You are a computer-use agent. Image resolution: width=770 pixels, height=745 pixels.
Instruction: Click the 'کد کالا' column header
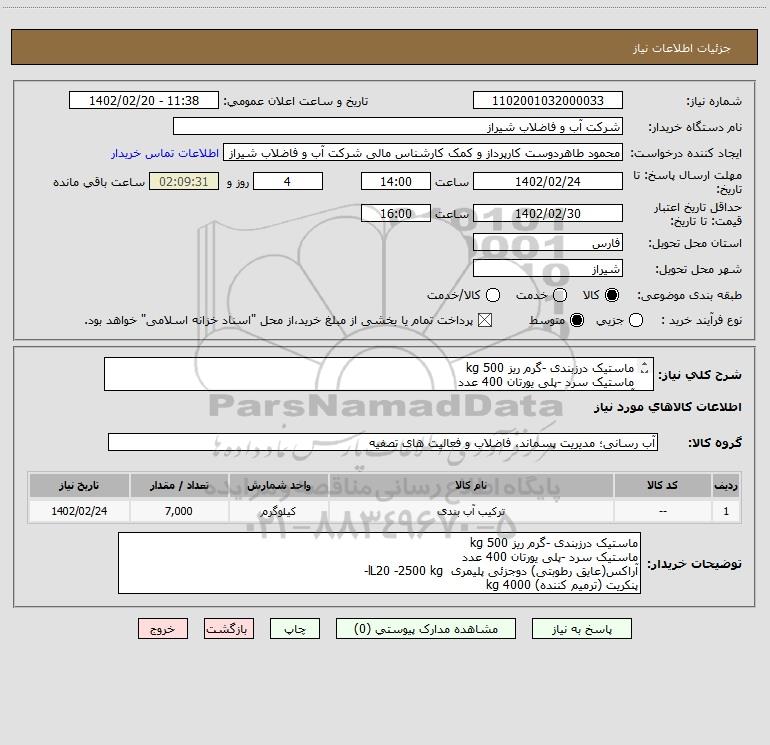pos(662,485)
